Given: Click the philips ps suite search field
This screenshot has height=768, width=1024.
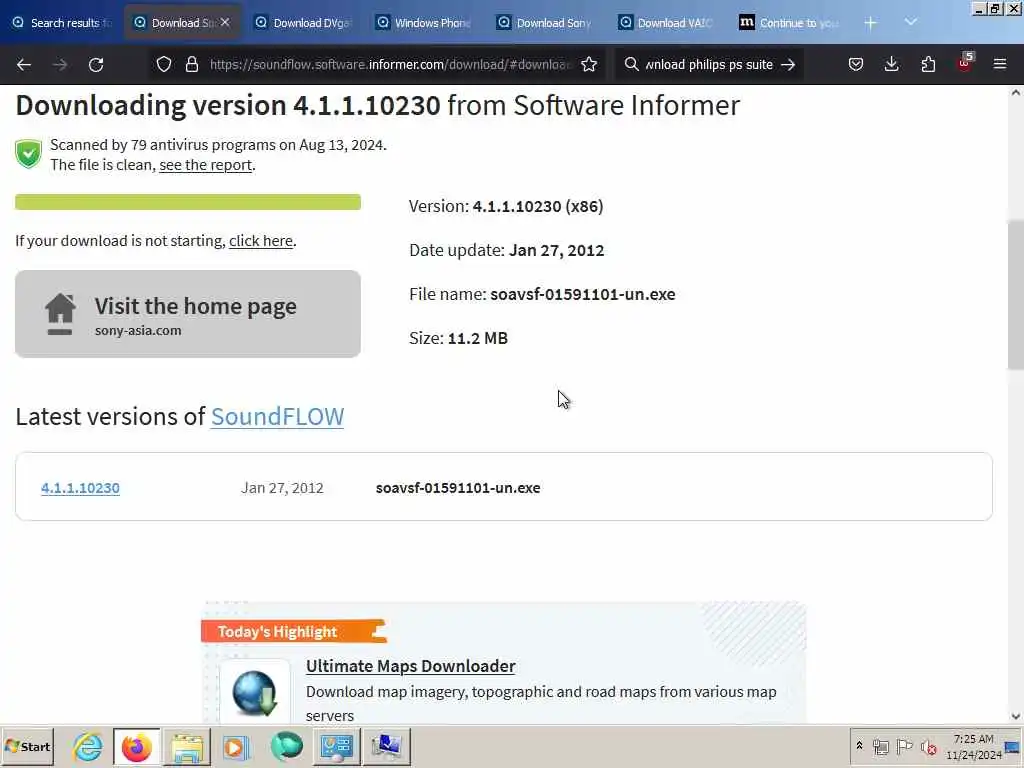Looking at the screenshot, I should click(709, 64).
